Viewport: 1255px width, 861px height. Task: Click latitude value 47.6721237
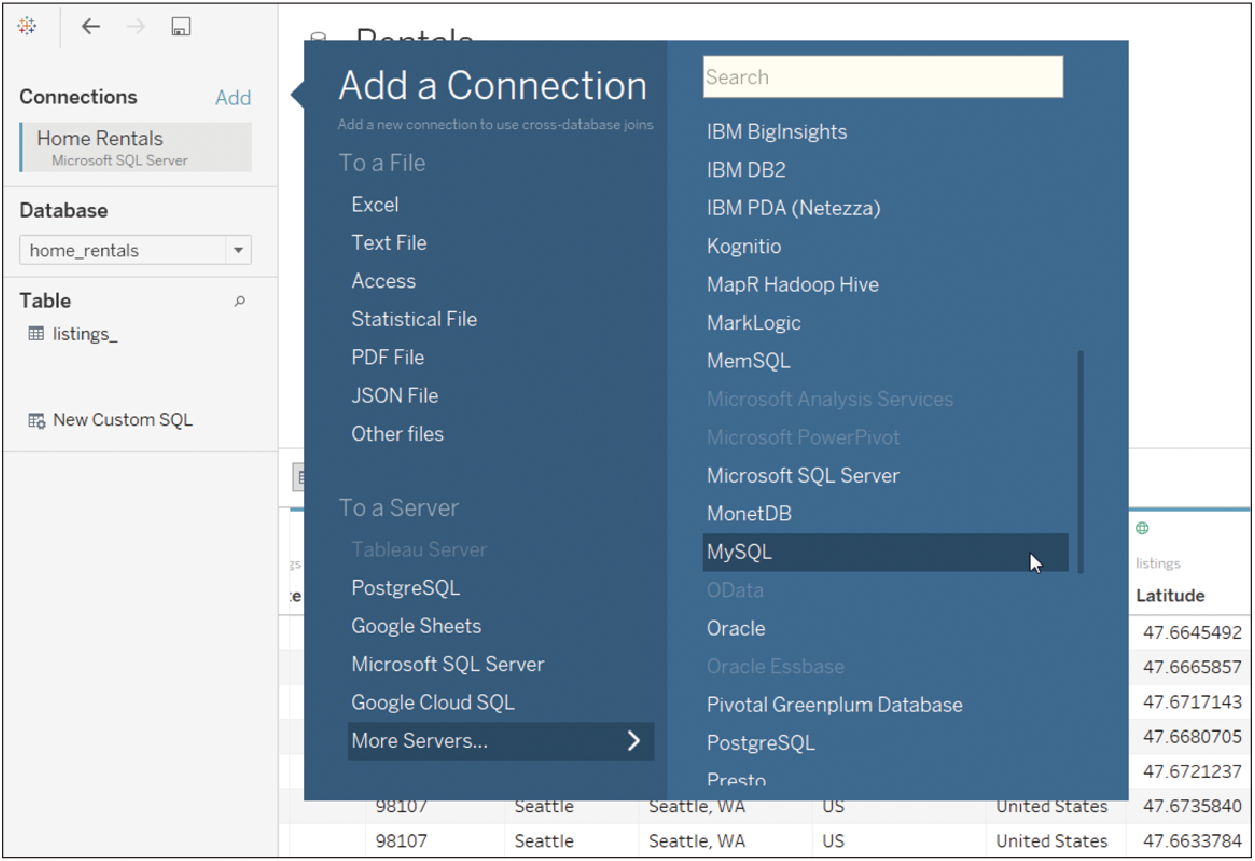(x=1192, y=772)
